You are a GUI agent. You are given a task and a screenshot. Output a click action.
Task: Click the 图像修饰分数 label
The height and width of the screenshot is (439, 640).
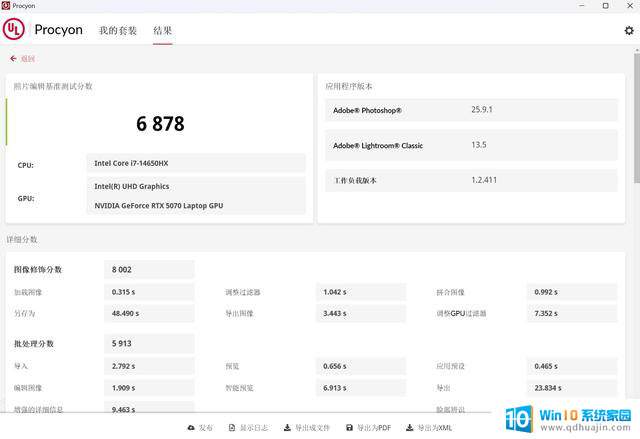tap(38, 270)
